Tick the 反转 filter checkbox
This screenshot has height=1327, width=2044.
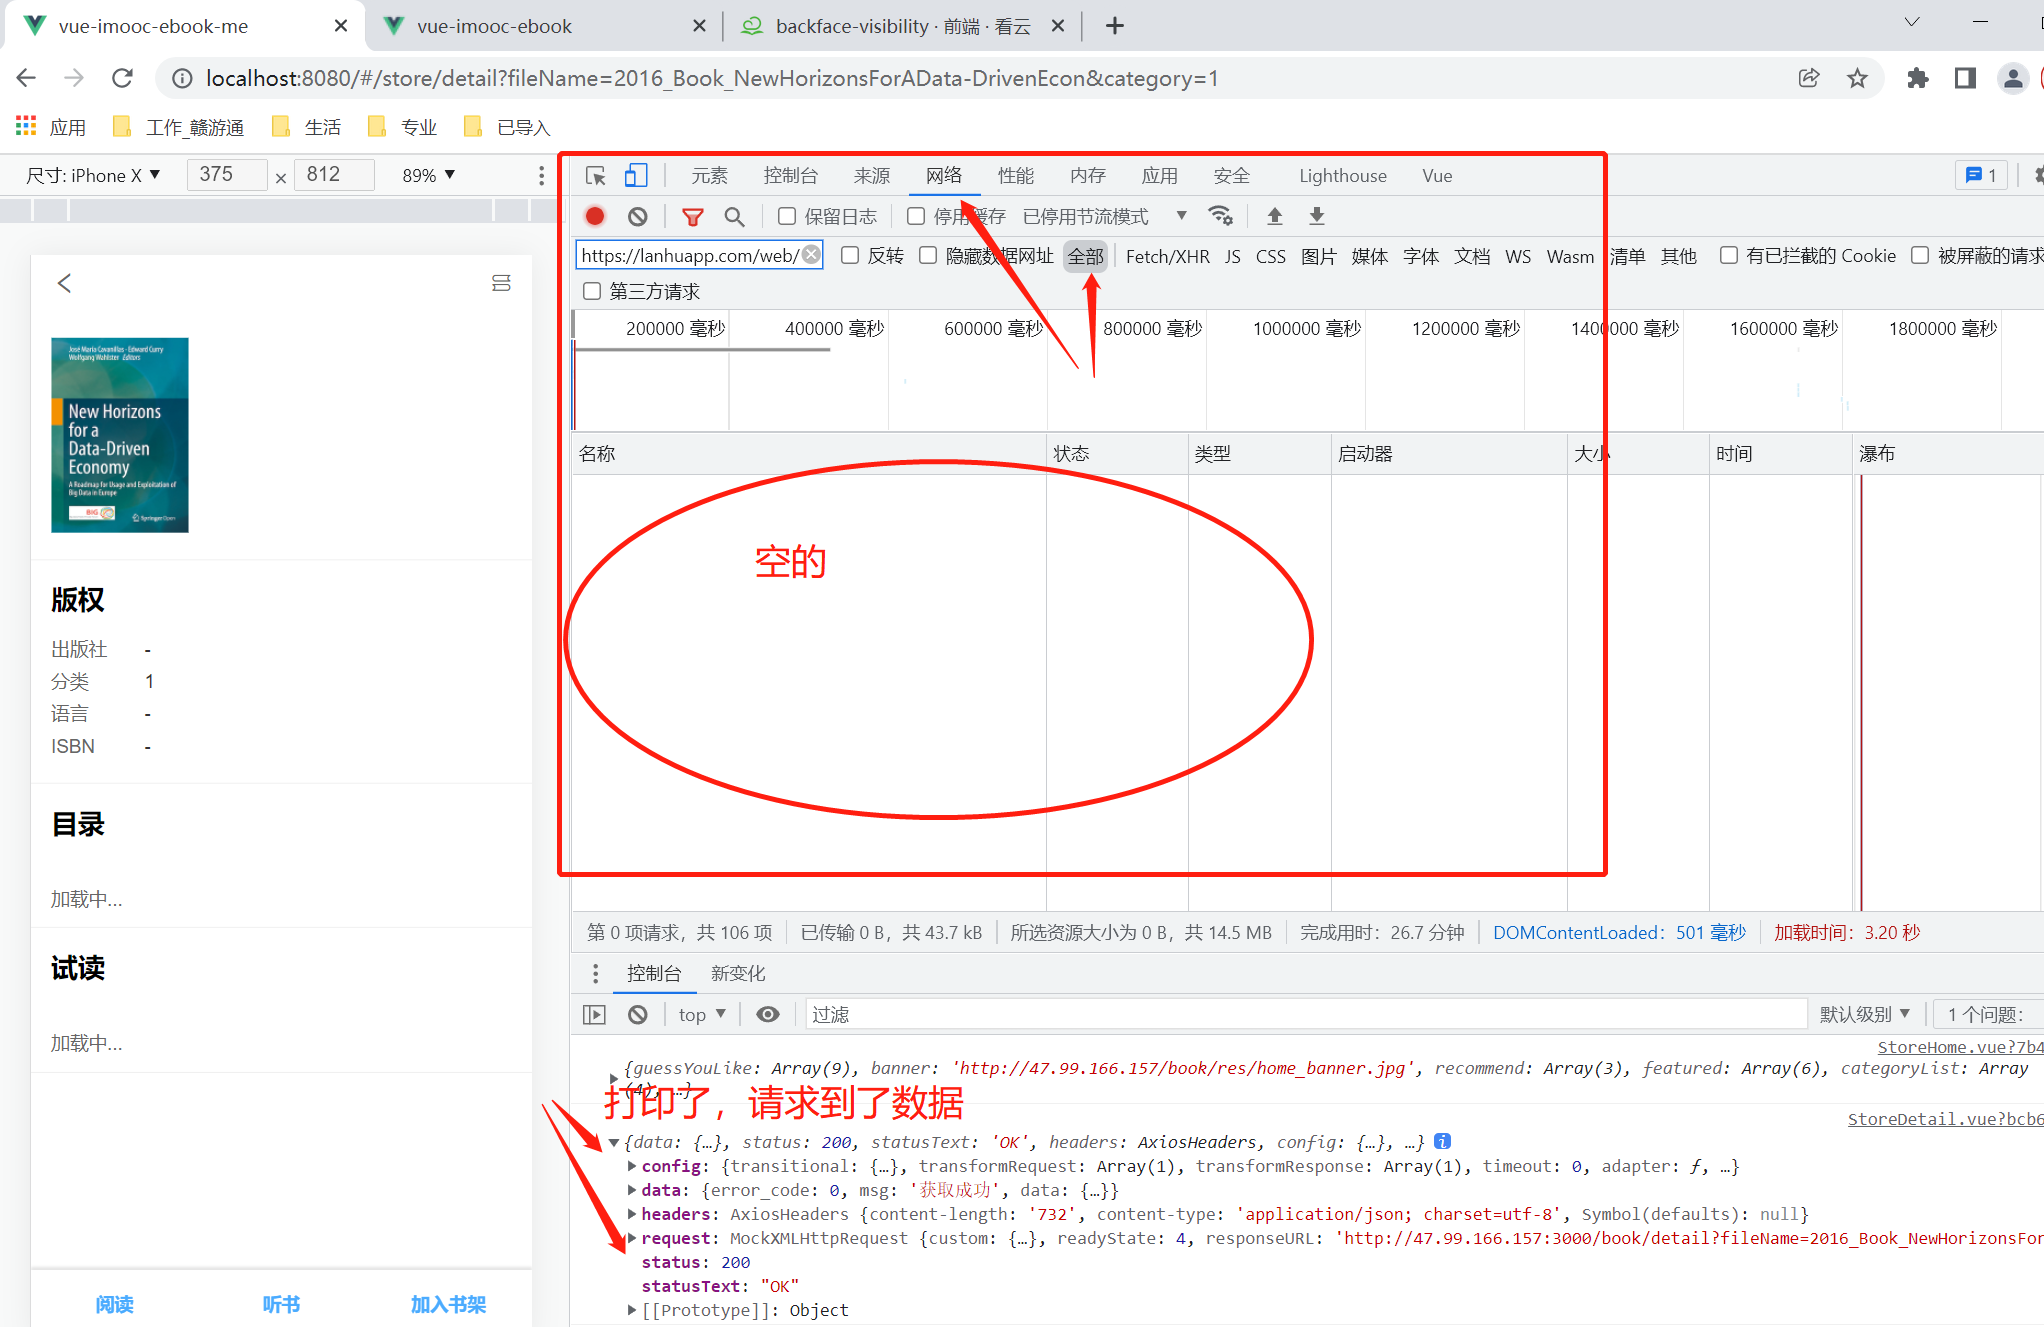pos(850,255)
